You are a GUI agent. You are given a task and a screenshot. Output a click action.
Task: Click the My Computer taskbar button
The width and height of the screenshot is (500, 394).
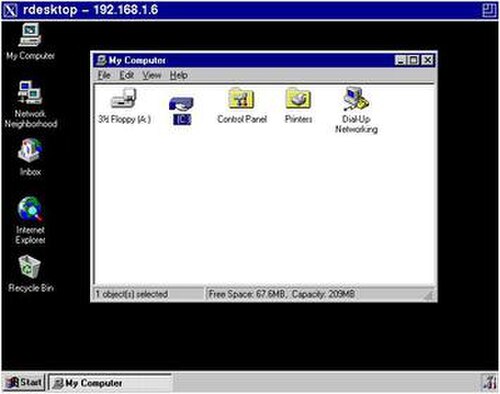tap(110, 382)
